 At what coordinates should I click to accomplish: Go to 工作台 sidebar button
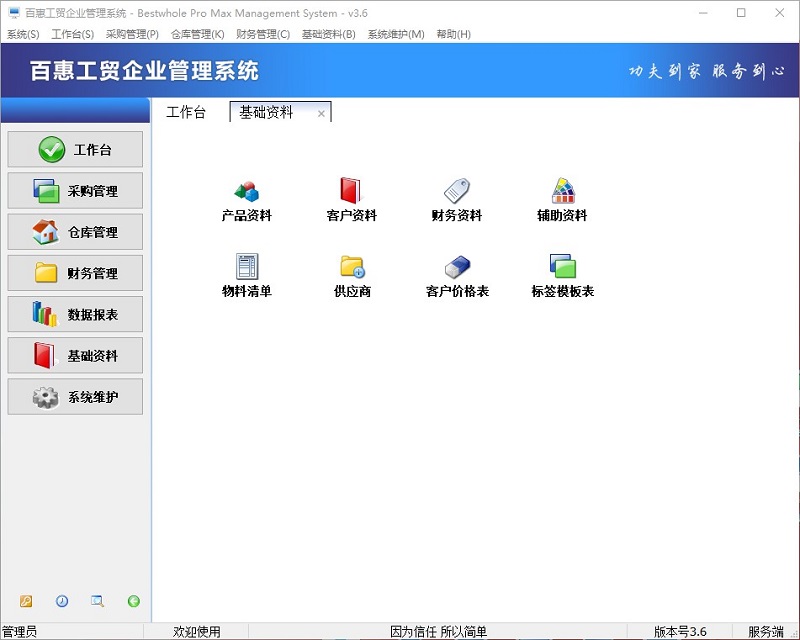[75, 149]
